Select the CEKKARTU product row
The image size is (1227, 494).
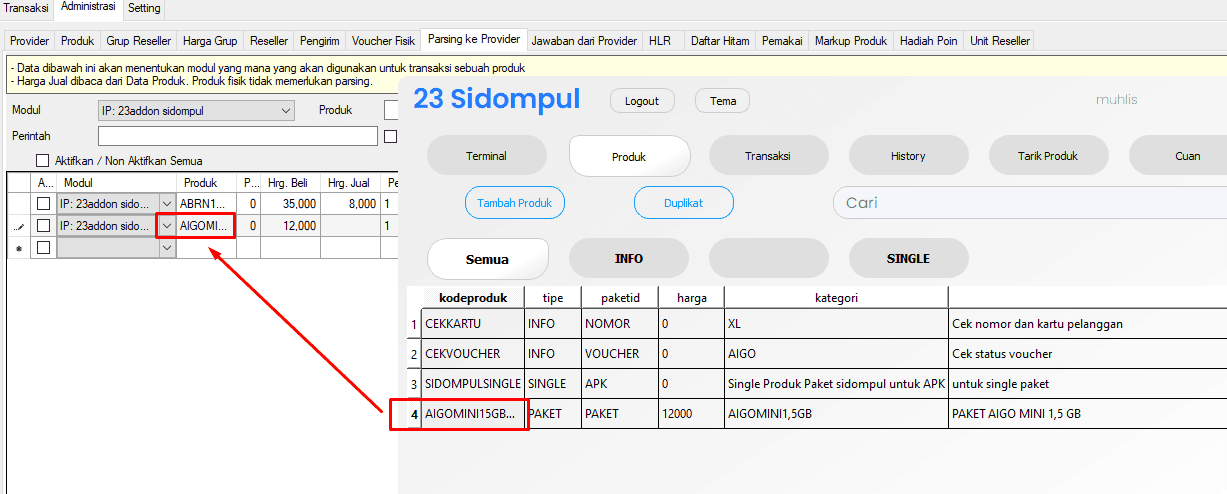click(817, 324)
